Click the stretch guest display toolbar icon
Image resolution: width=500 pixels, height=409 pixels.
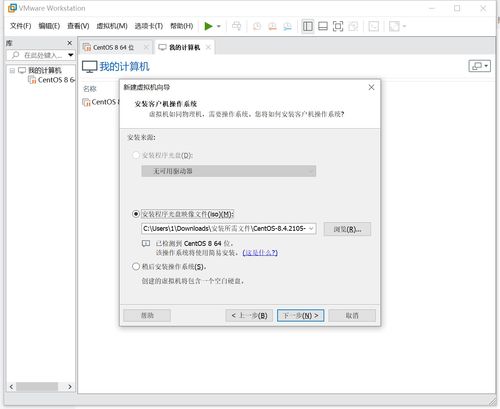[394, 26]
